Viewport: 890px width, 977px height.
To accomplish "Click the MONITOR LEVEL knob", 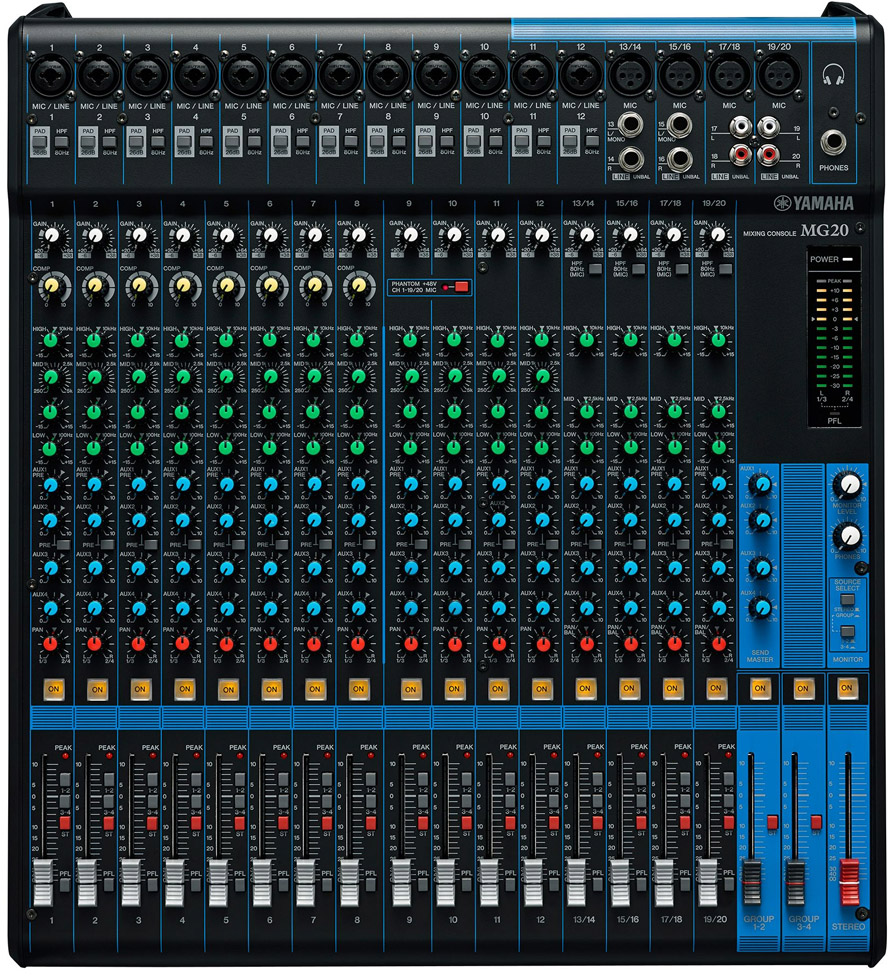I will pos(849,485).
